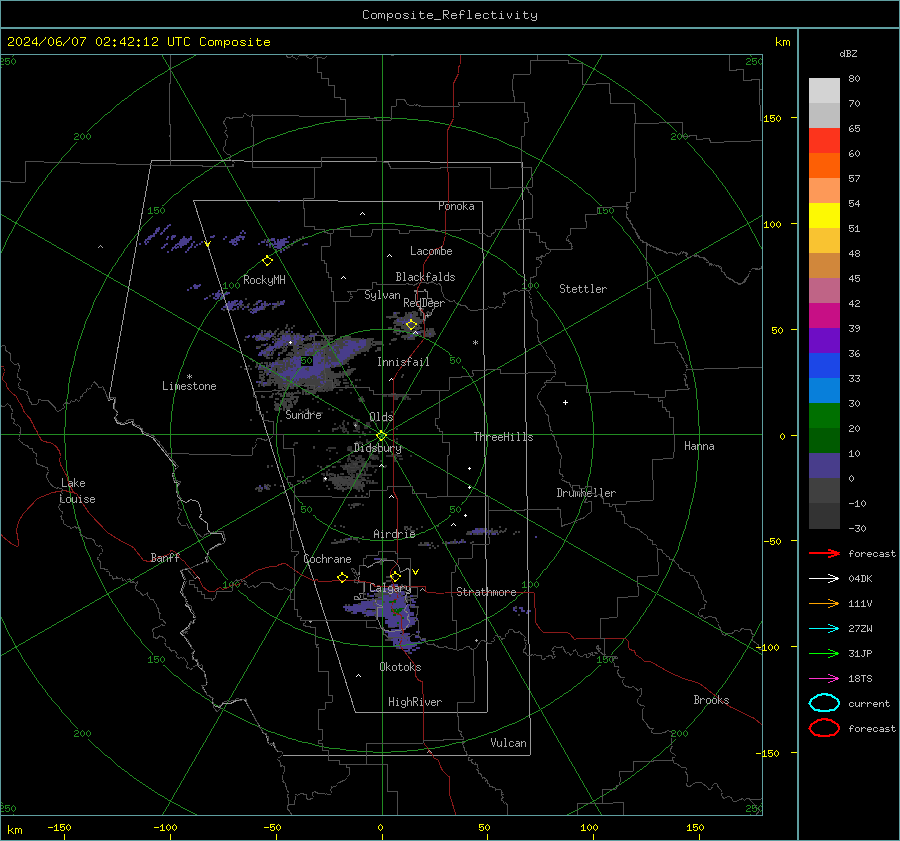
Task: Click the violet-purple swatch near 39 dBZ
Action: tap(824, 341)
